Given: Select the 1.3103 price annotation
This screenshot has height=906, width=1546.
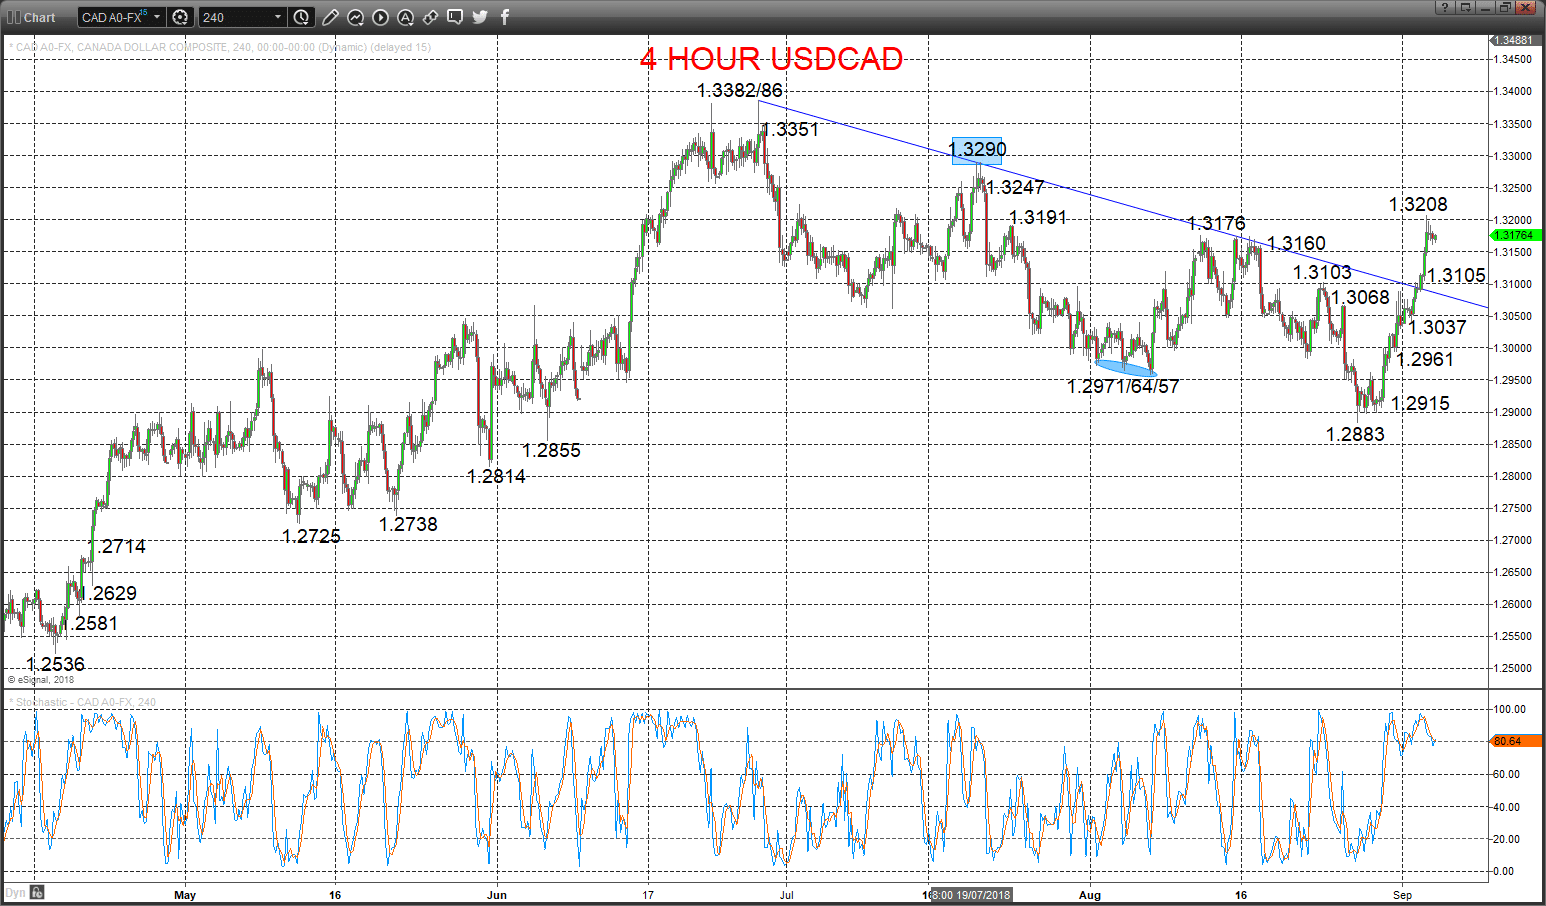Looking at the screenshot, I should click(x=1322, y=272).
